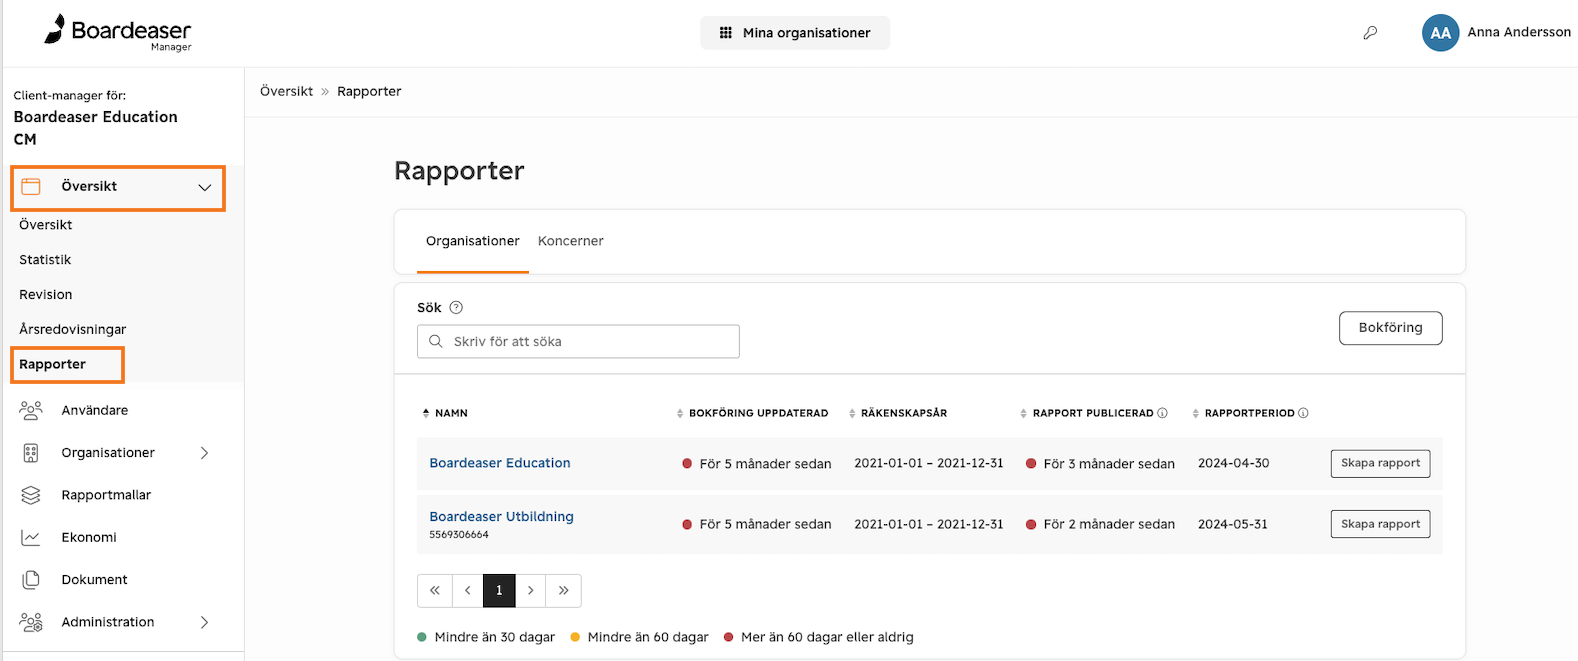Click Rapporter in the breadcrumb
This screenshot has height=661, width=1578.
[x=369, y=91]
